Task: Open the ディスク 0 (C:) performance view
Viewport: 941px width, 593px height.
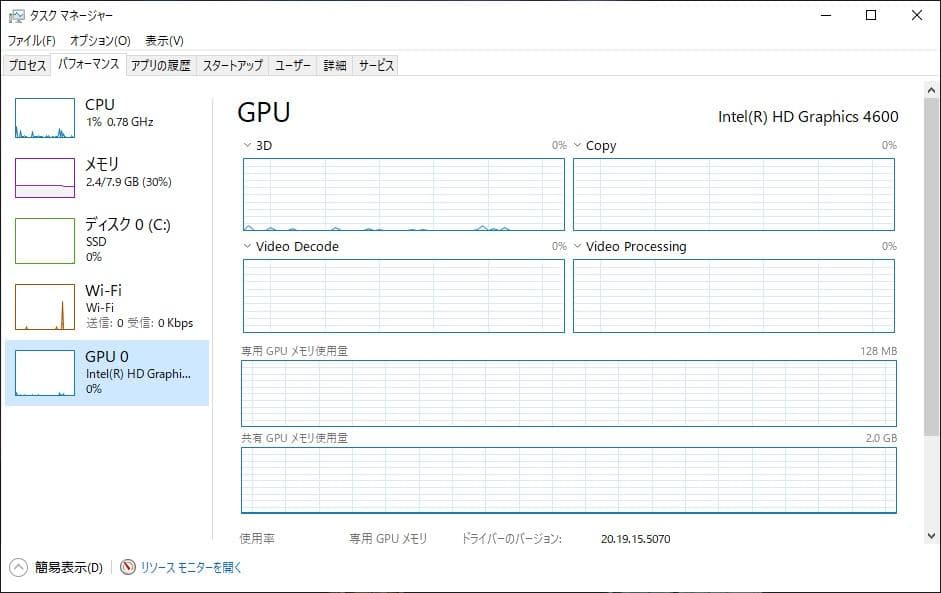Action: (44, 240)
